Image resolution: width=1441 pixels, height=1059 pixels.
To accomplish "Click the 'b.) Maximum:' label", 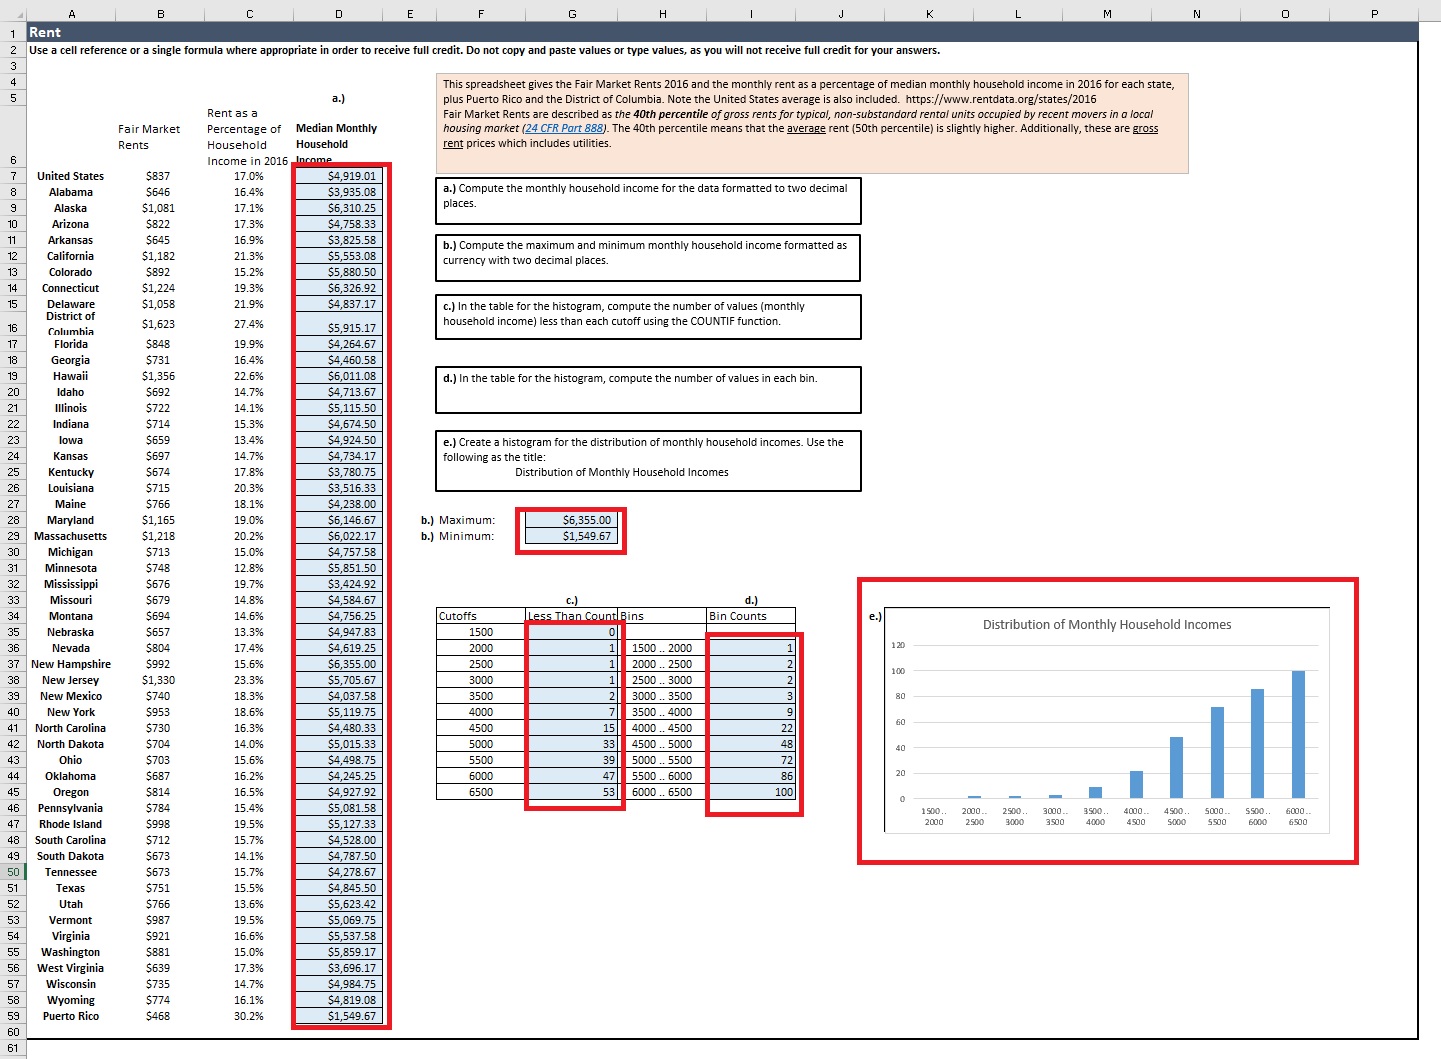I will click(x=458, y=520).
